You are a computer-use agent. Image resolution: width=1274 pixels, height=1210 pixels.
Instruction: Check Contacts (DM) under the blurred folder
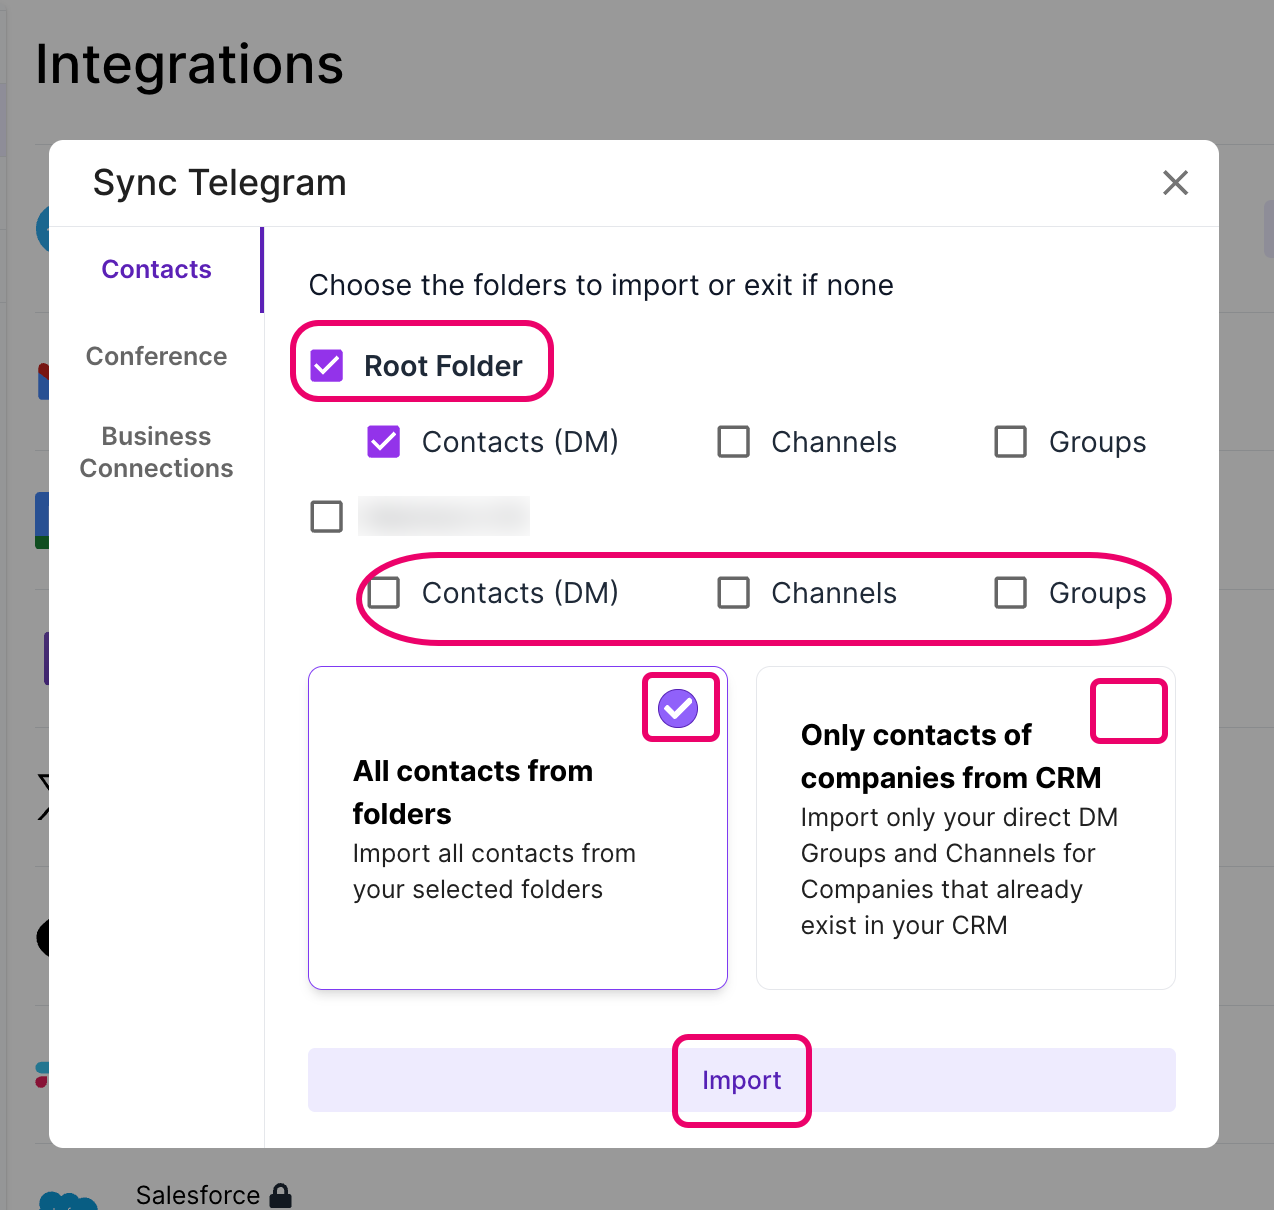[x=384, y=593]
